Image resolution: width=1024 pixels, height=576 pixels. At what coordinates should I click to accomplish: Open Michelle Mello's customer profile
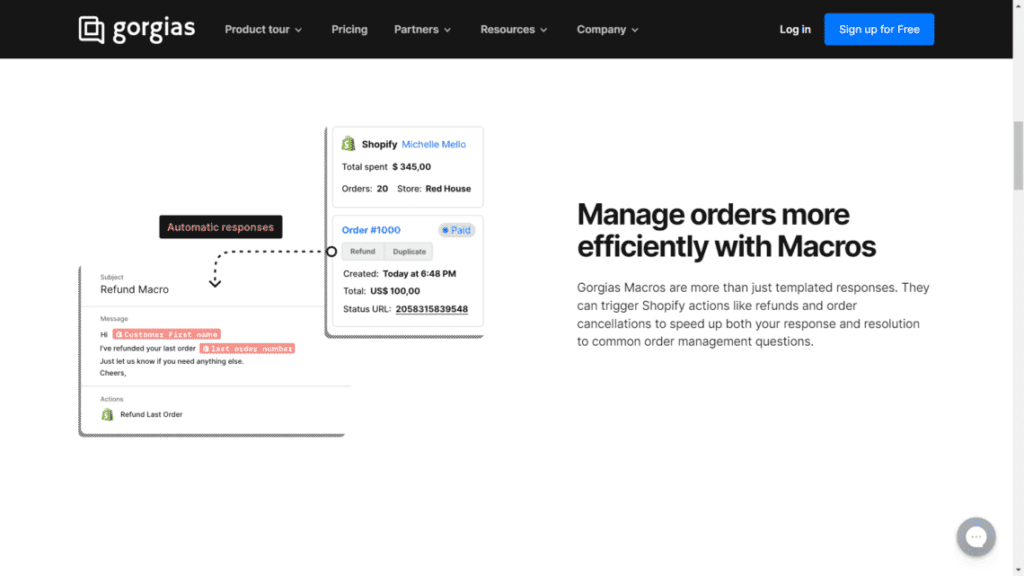coord(434,143)
